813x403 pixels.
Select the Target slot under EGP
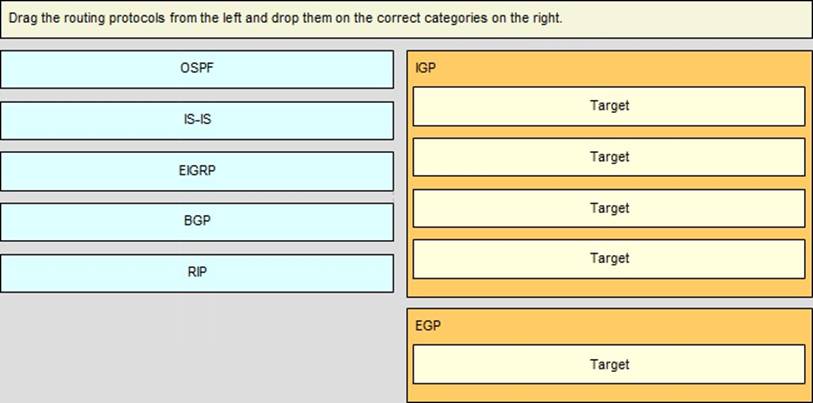(x=608, y=365)
